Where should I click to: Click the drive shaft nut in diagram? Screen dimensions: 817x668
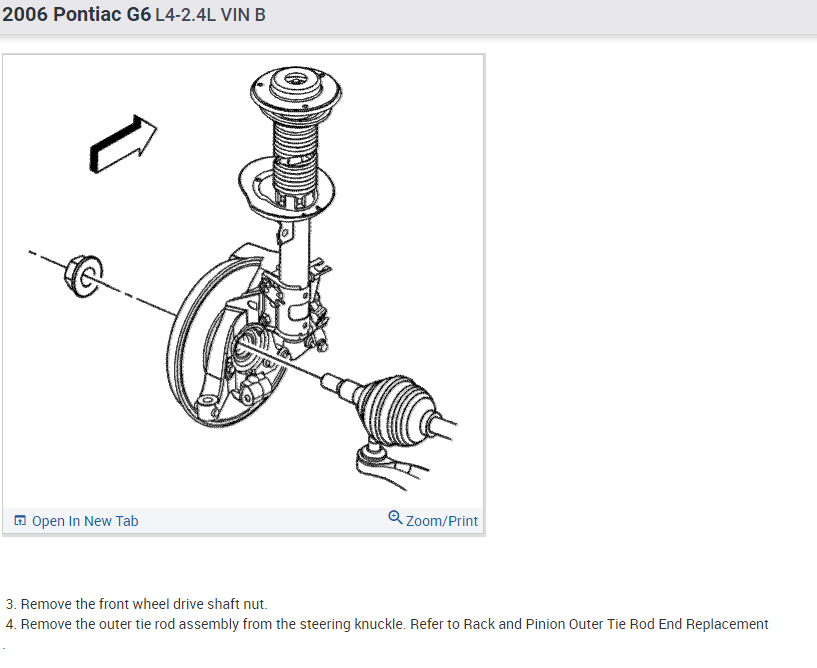point(83,276)
